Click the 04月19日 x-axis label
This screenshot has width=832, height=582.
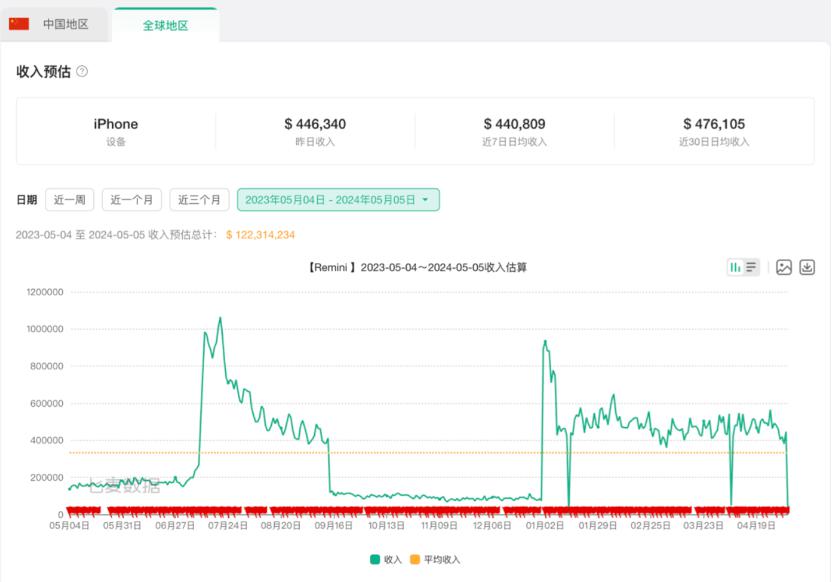tap(756, 525)
